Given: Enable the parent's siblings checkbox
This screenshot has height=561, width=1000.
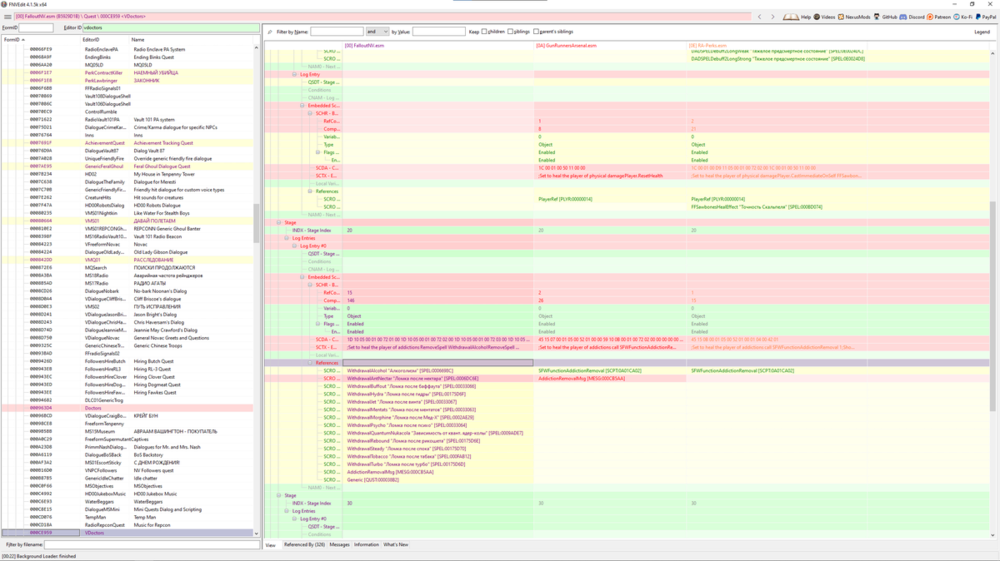Looking at the screenshot, I should pos(536,31).
